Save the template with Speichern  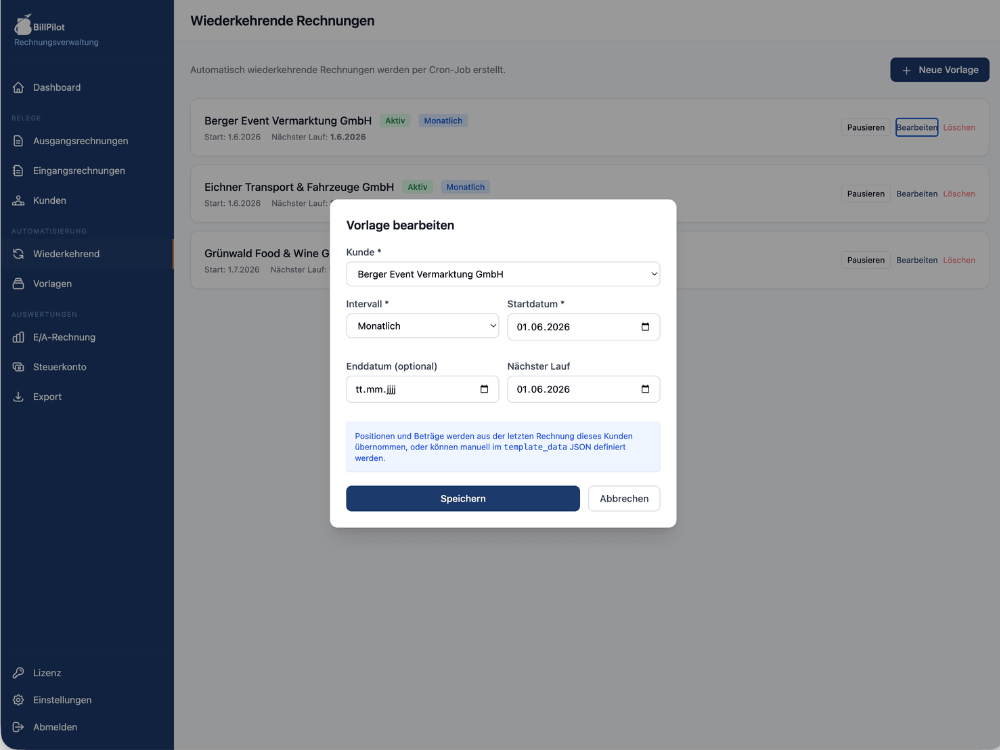[462, 499]
